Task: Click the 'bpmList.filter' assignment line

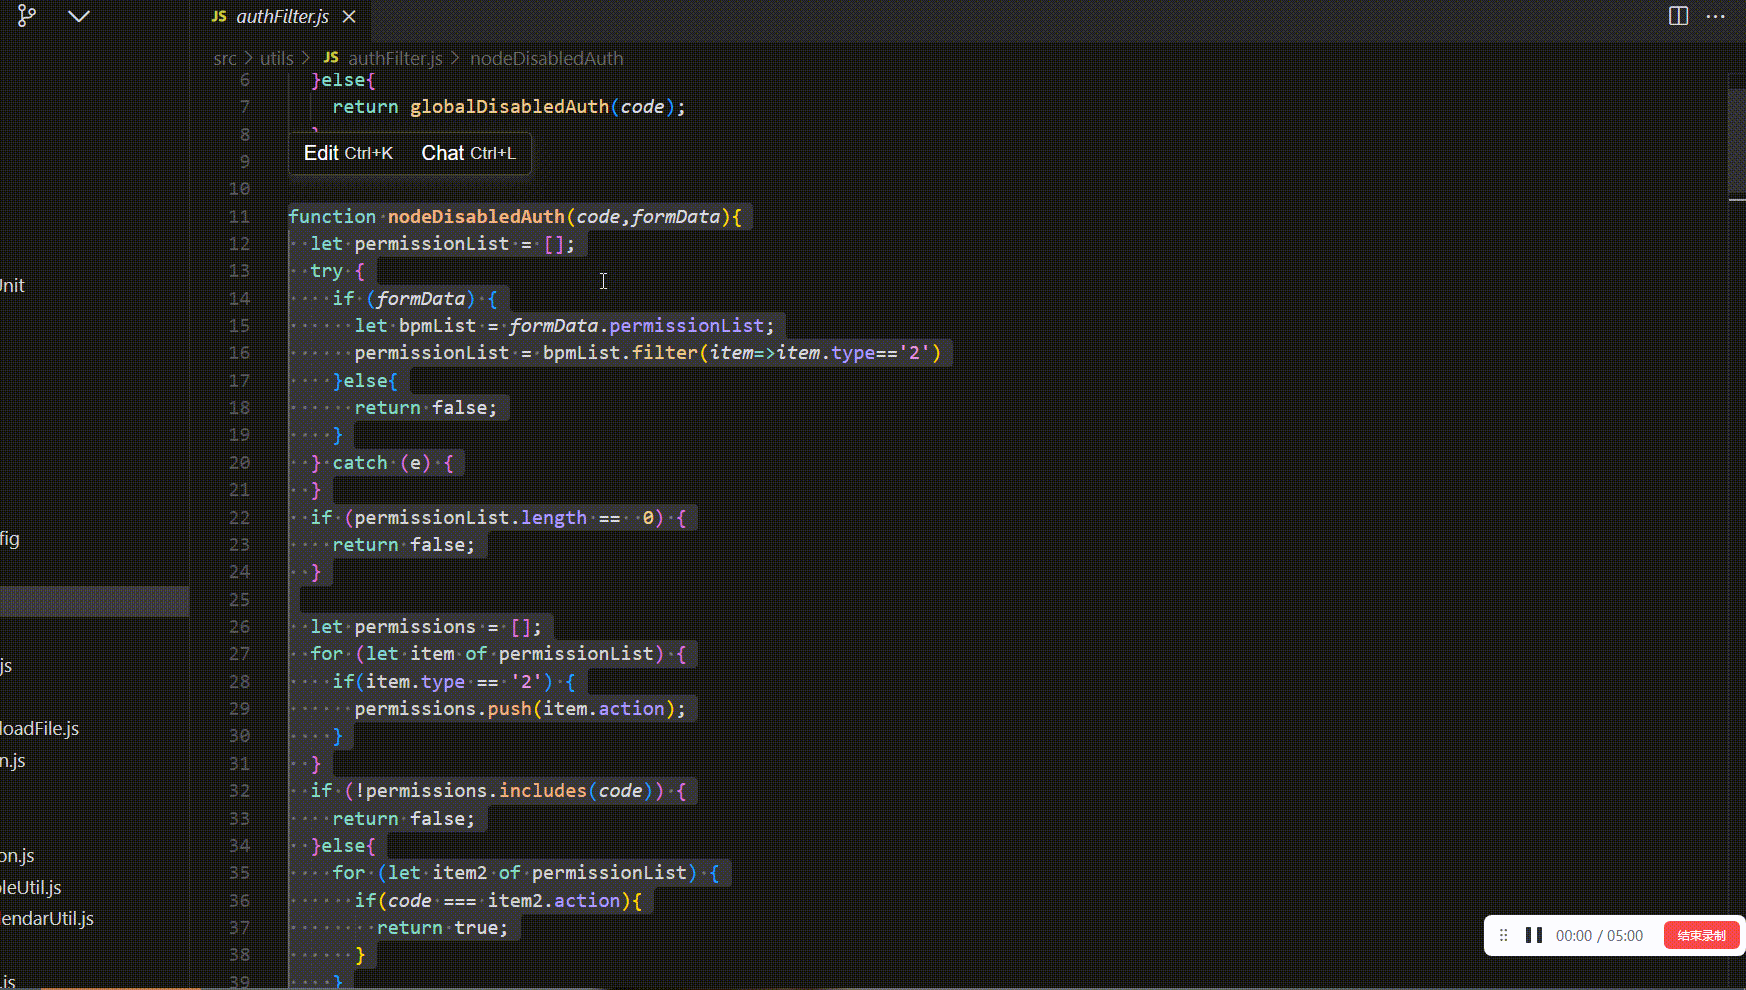Action: pyautogui.click(x=648, y=353)
